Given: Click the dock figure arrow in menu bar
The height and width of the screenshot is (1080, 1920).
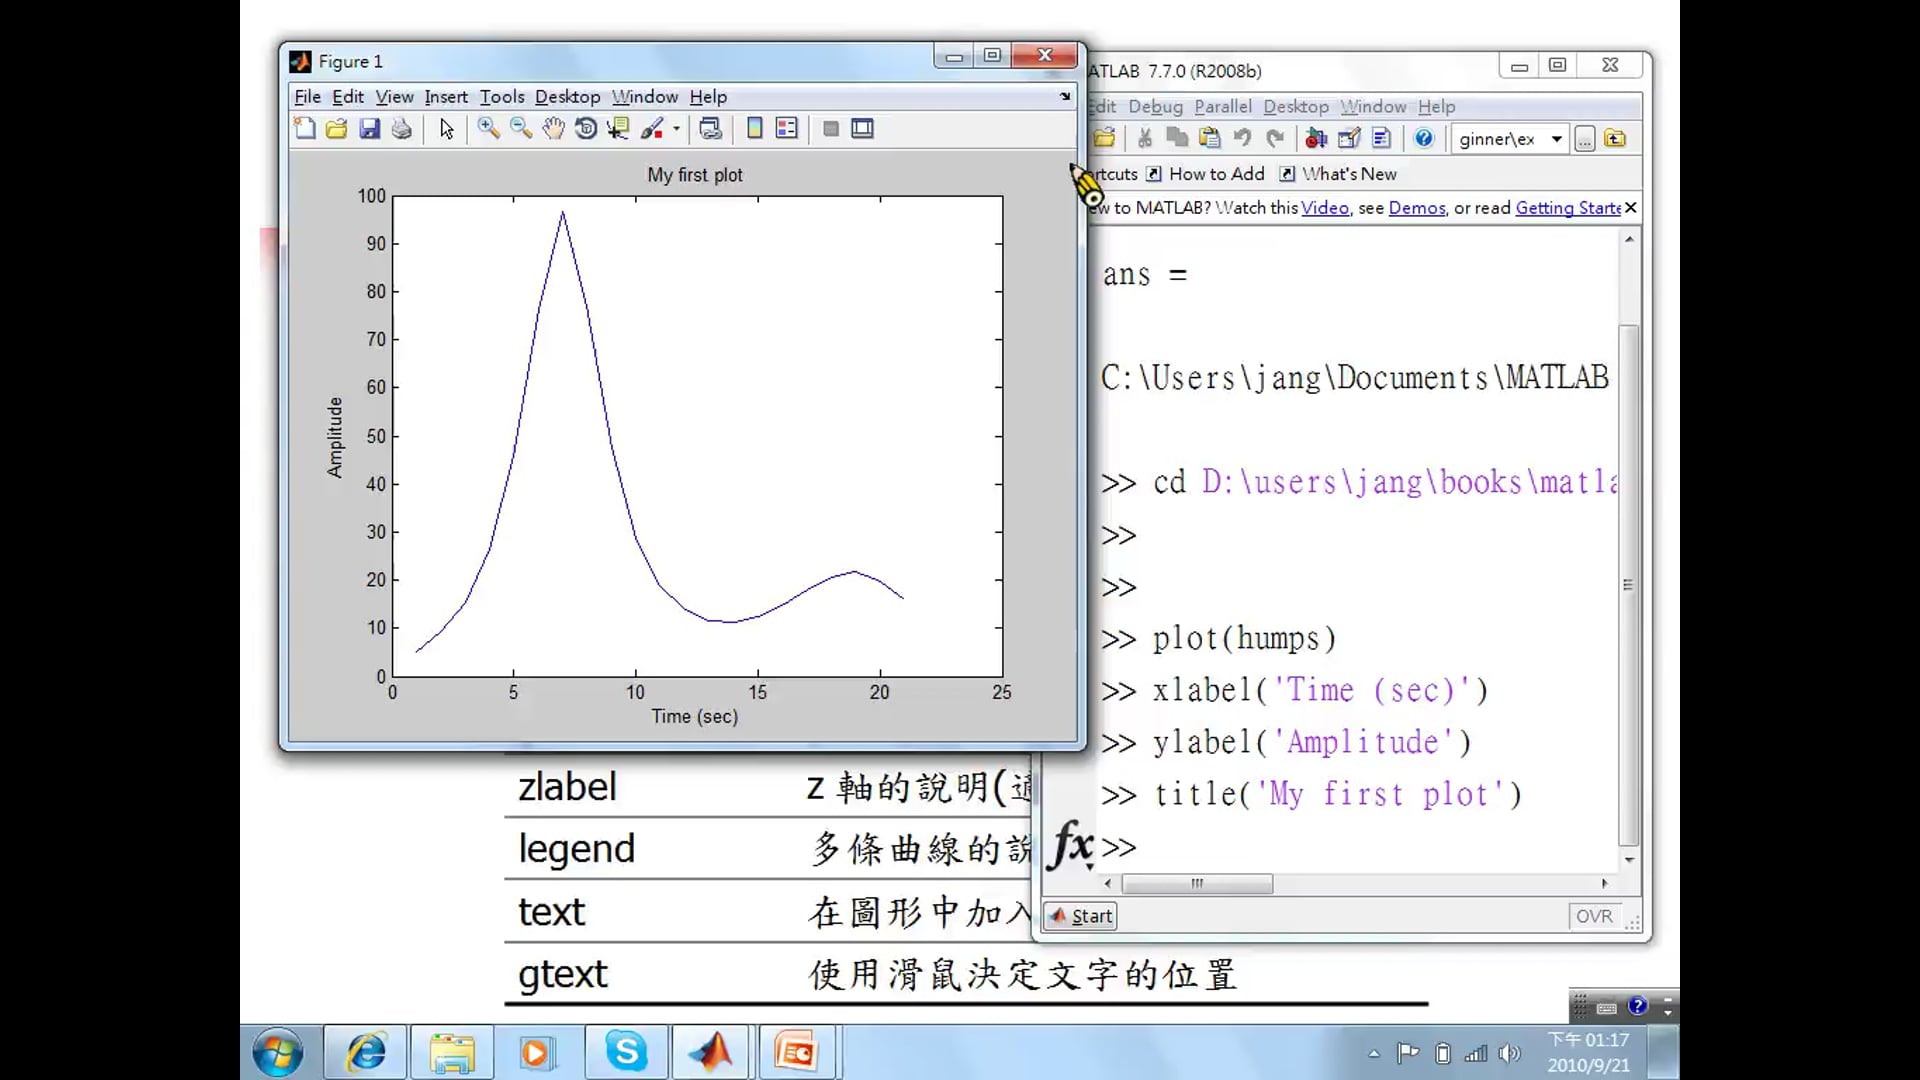Looking at the screenshot, I should click(x=1065, y=97).
